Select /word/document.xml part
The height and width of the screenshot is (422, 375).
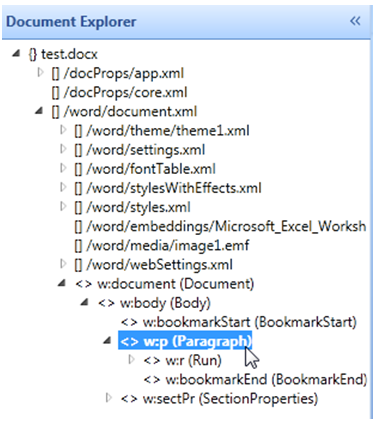tap(124, 112)
